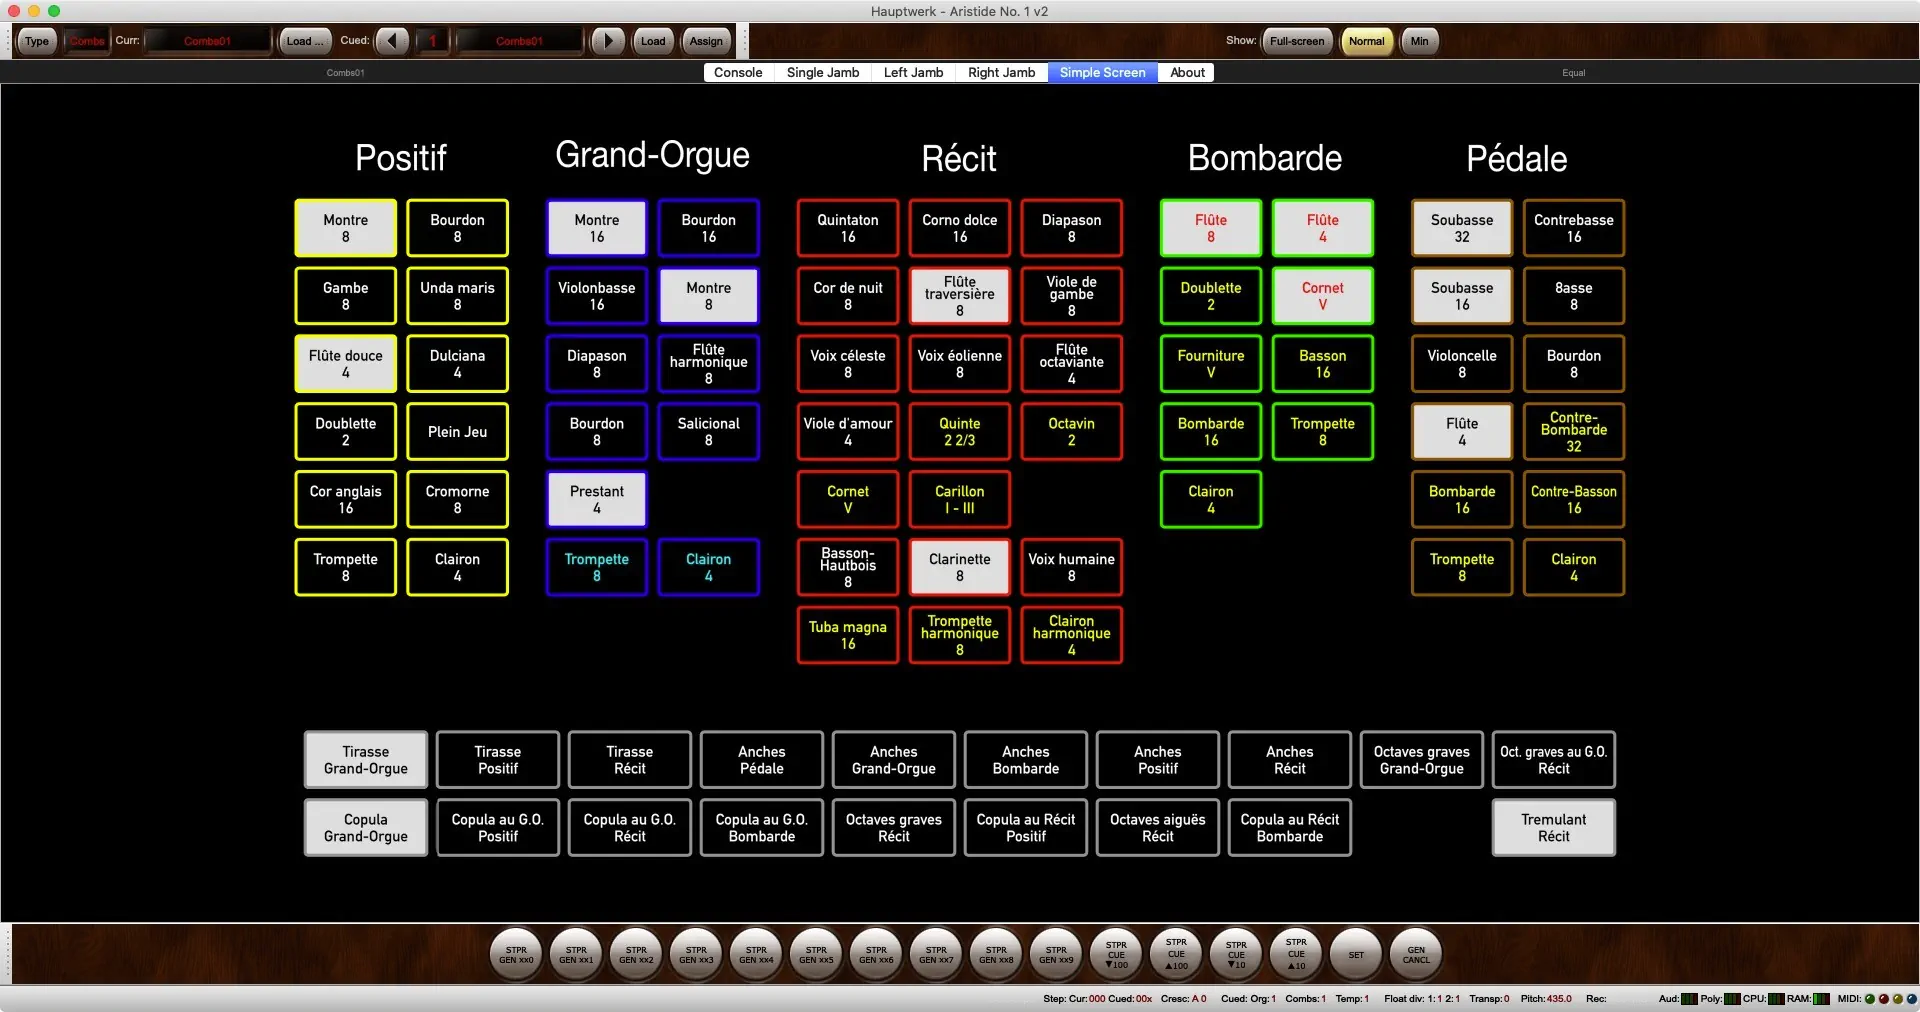
Task: Switch to the Console tab
Action: (x=738, y=72)
